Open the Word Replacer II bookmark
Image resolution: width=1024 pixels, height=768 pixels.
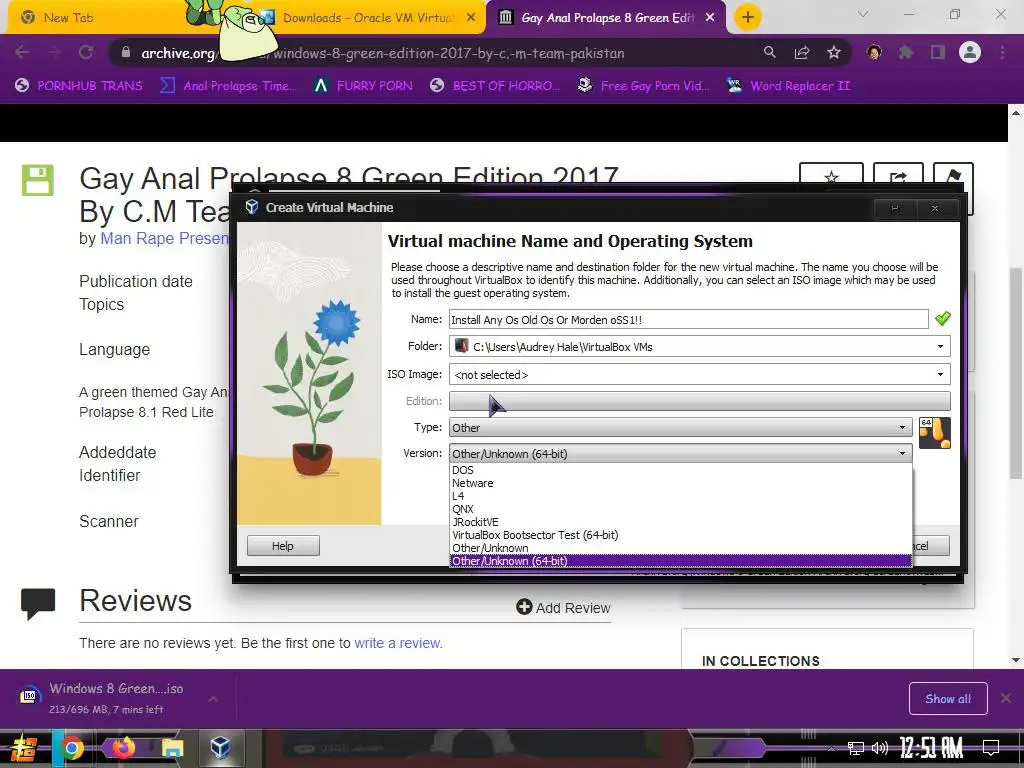[x=788, y=86]
